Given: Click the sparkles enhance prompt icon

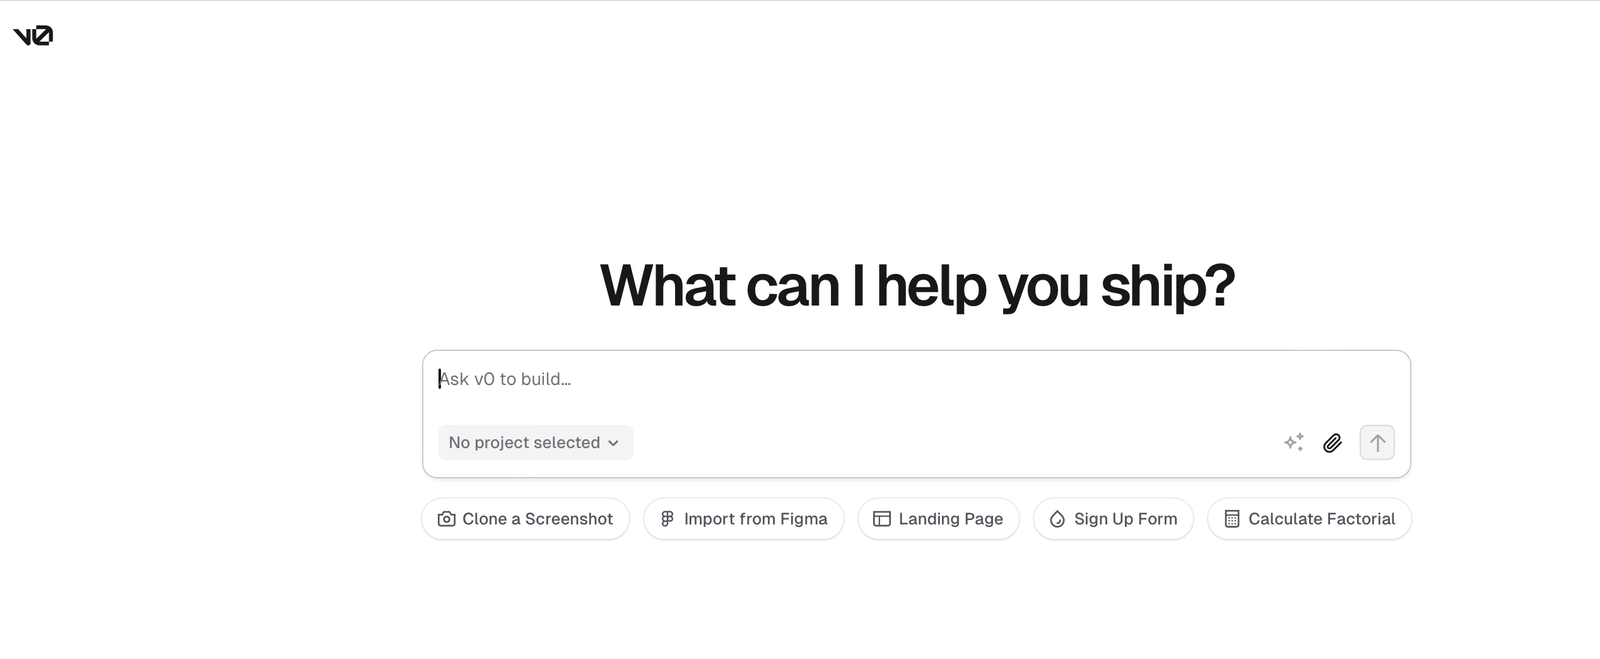Looking at the screenshot, I should 1294,442.
